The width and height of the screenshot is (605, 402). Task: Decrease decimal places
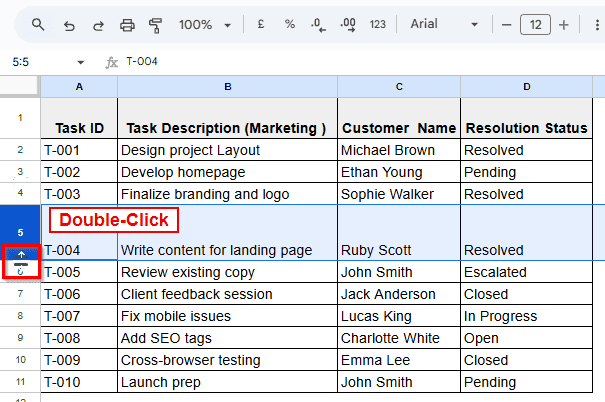pyautogui.click(x=317, y=24)
